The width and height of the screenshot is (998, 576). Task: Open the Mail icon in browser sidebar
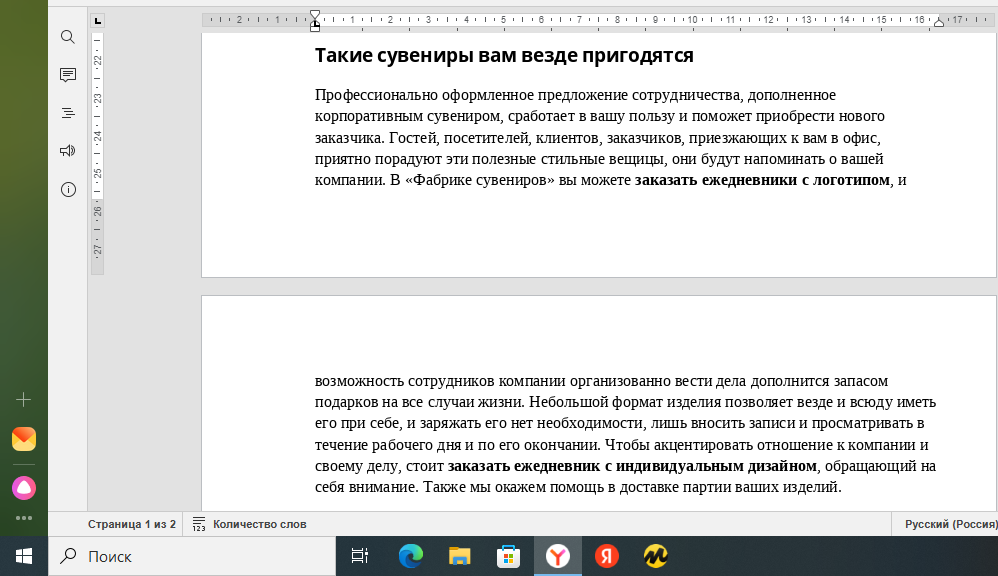[24, 439]
